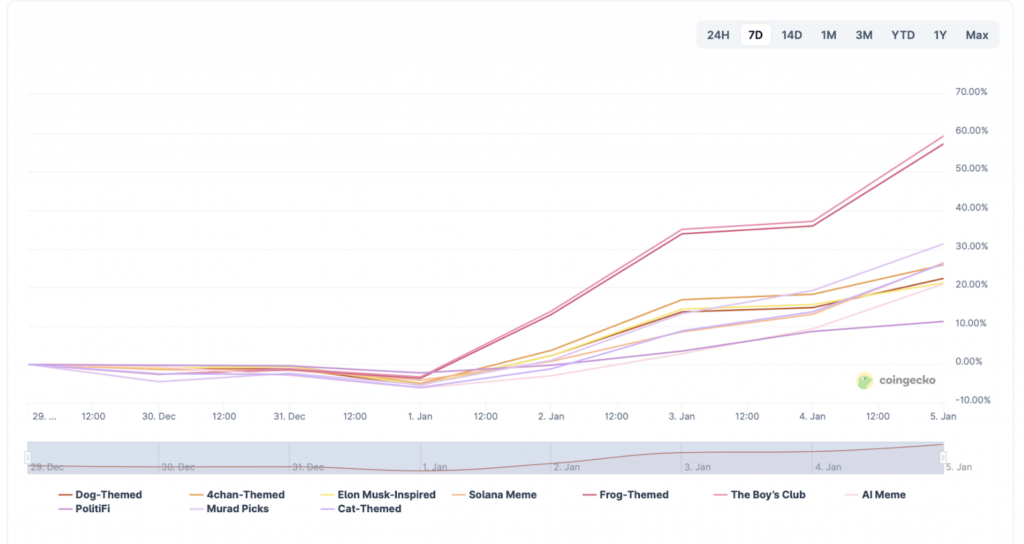Switch chart to YTD range

pyautogui.click(x=902, y=35)
